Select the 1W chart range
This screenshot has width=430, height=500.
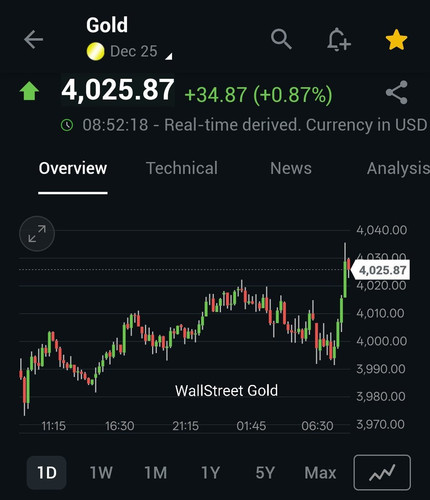click(101, 473)
